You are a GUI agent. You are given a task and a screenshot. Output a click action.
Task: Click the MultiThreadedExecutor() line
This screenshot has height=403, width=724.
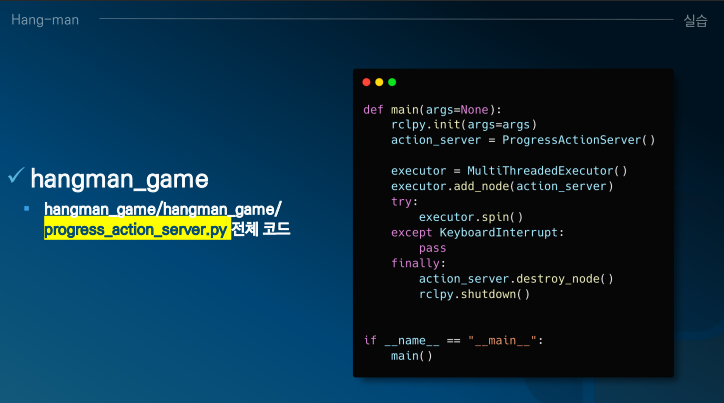point(509,171)
